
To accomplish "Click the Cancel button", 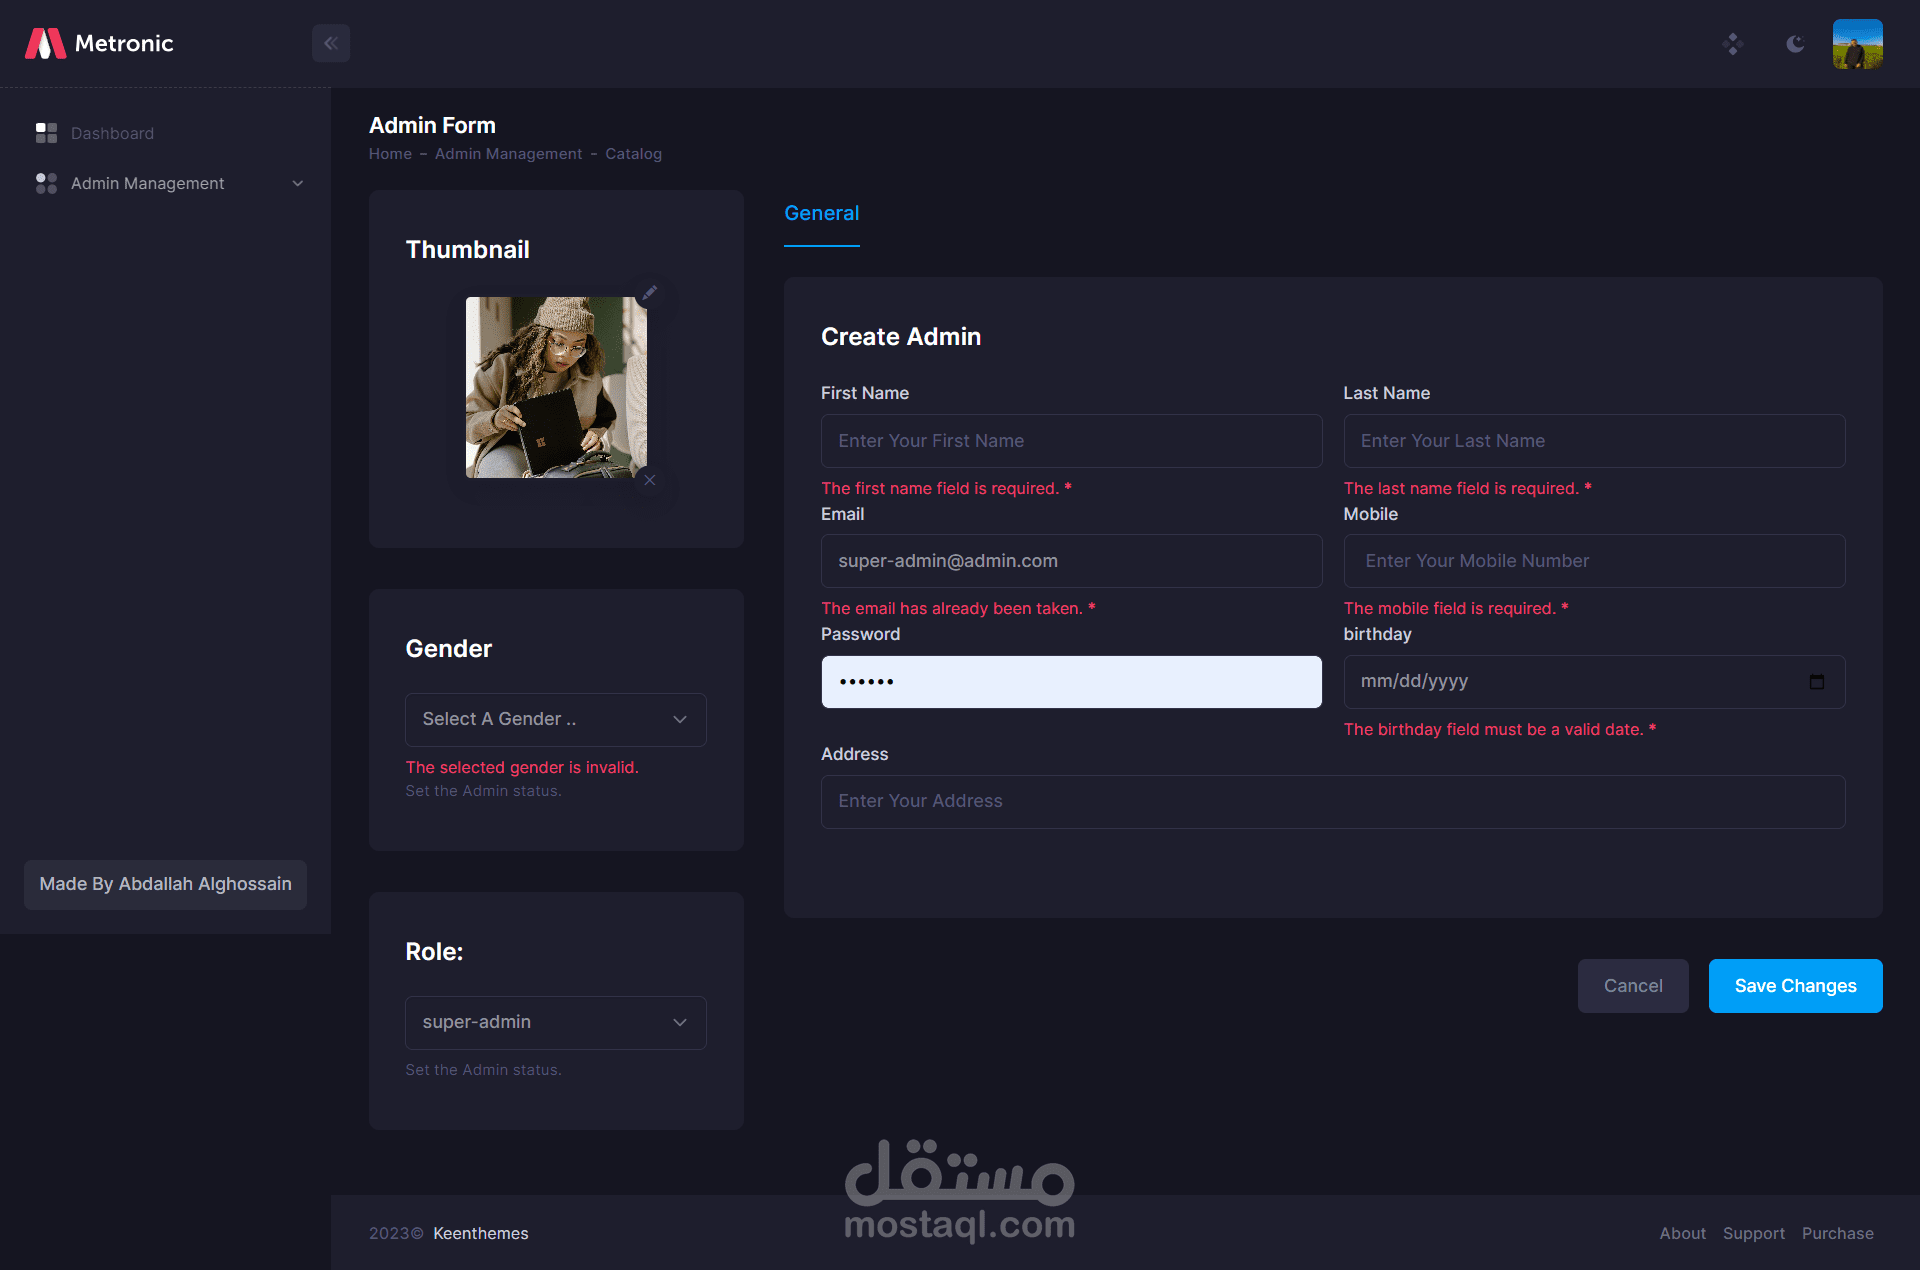I will click(x=1632, y=986).
